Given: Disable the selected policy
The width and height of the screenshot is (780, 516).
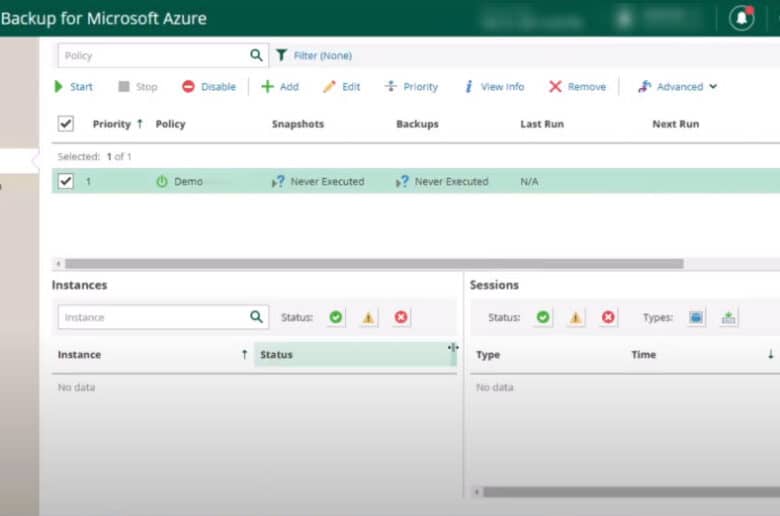Looking at the screenshot, I should click(x=209, y=87).
